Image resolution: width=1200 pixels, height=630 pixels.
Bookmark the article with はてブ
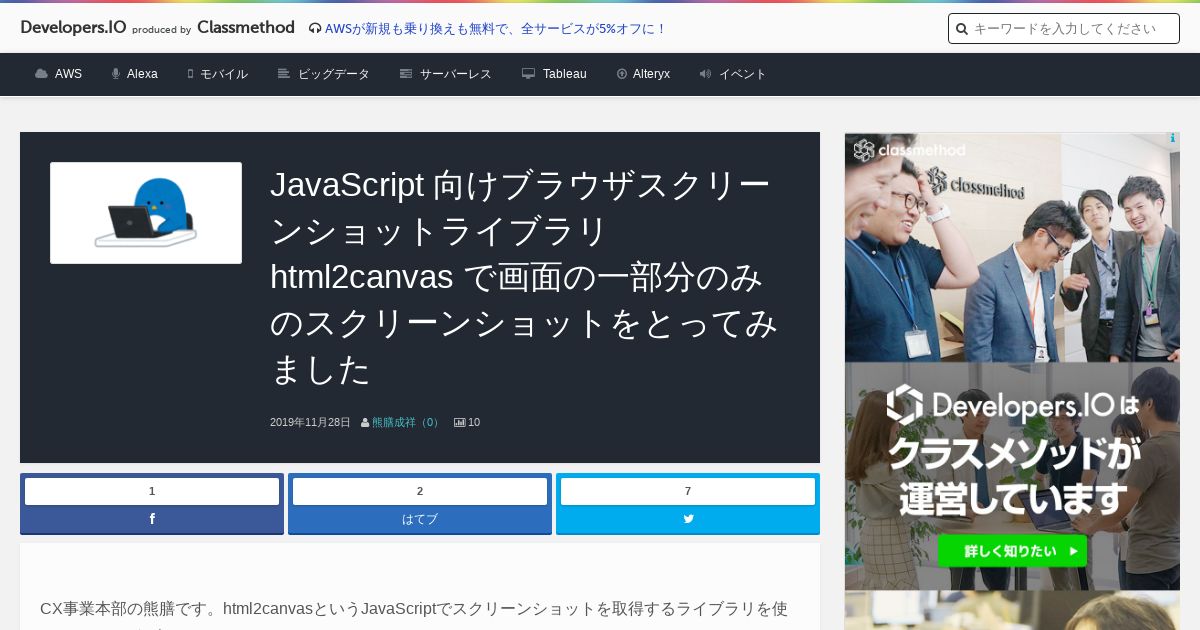(x=420, y=519)
